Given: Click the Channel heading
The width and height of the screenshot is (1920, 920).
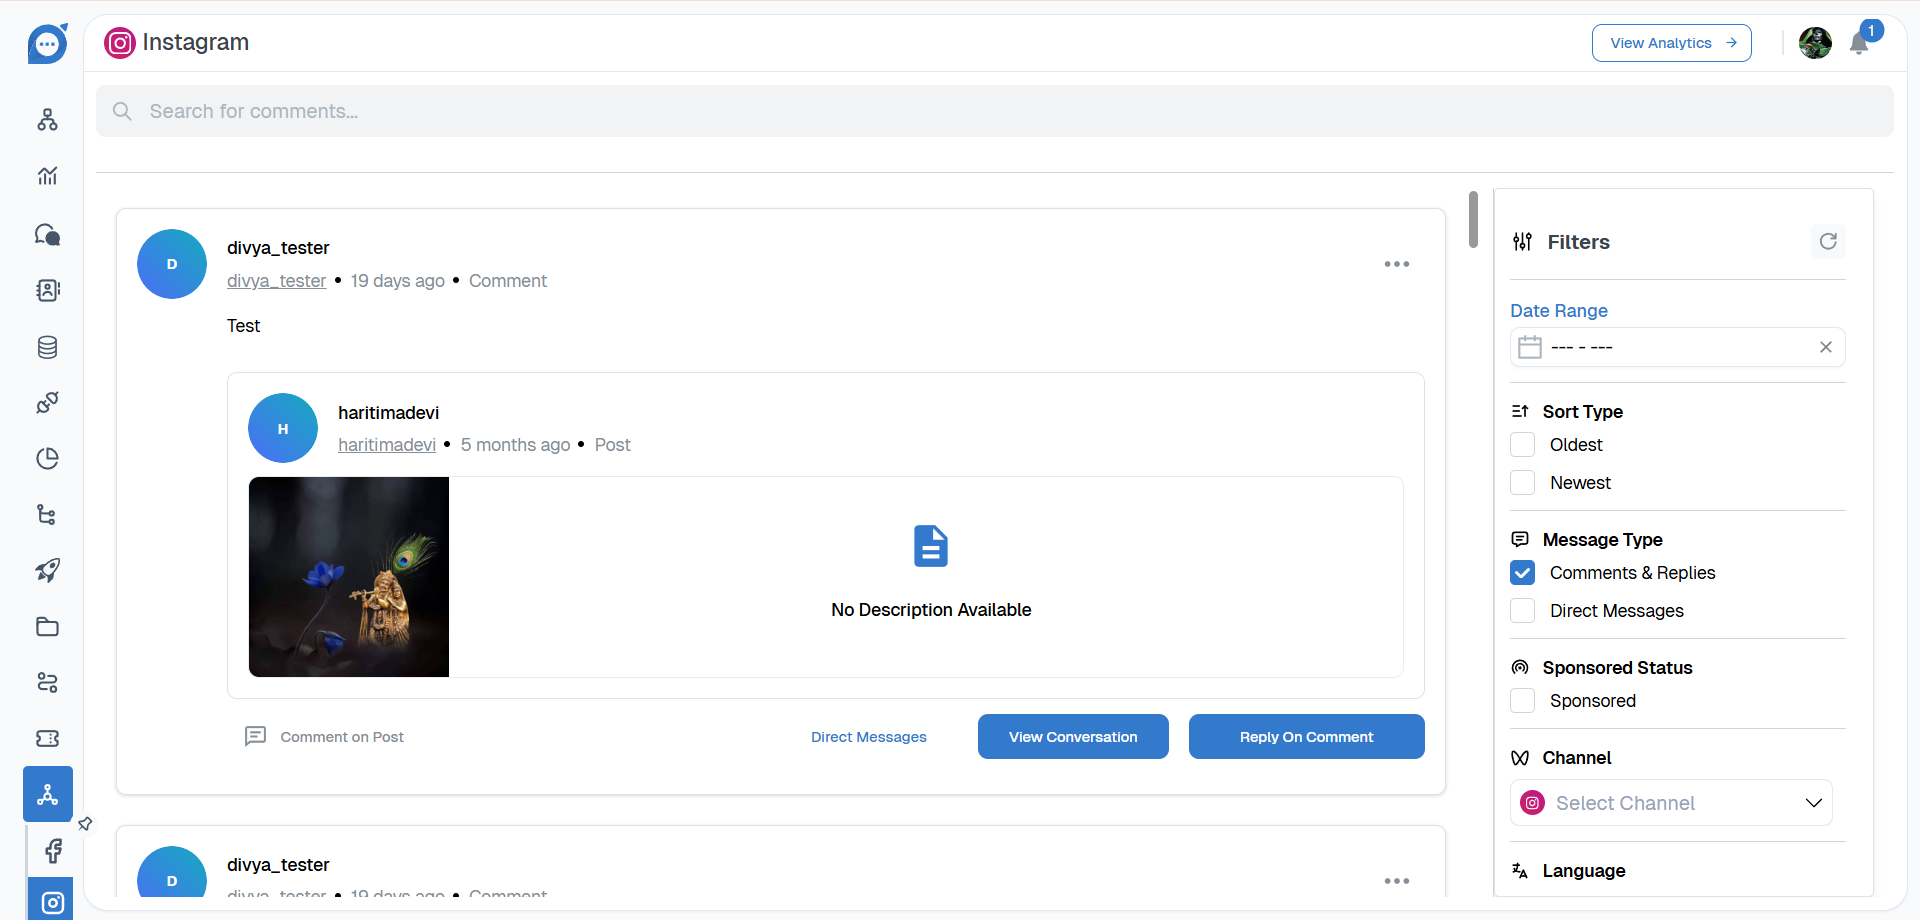Looking at the screenshot, I should coord(1576,758).
